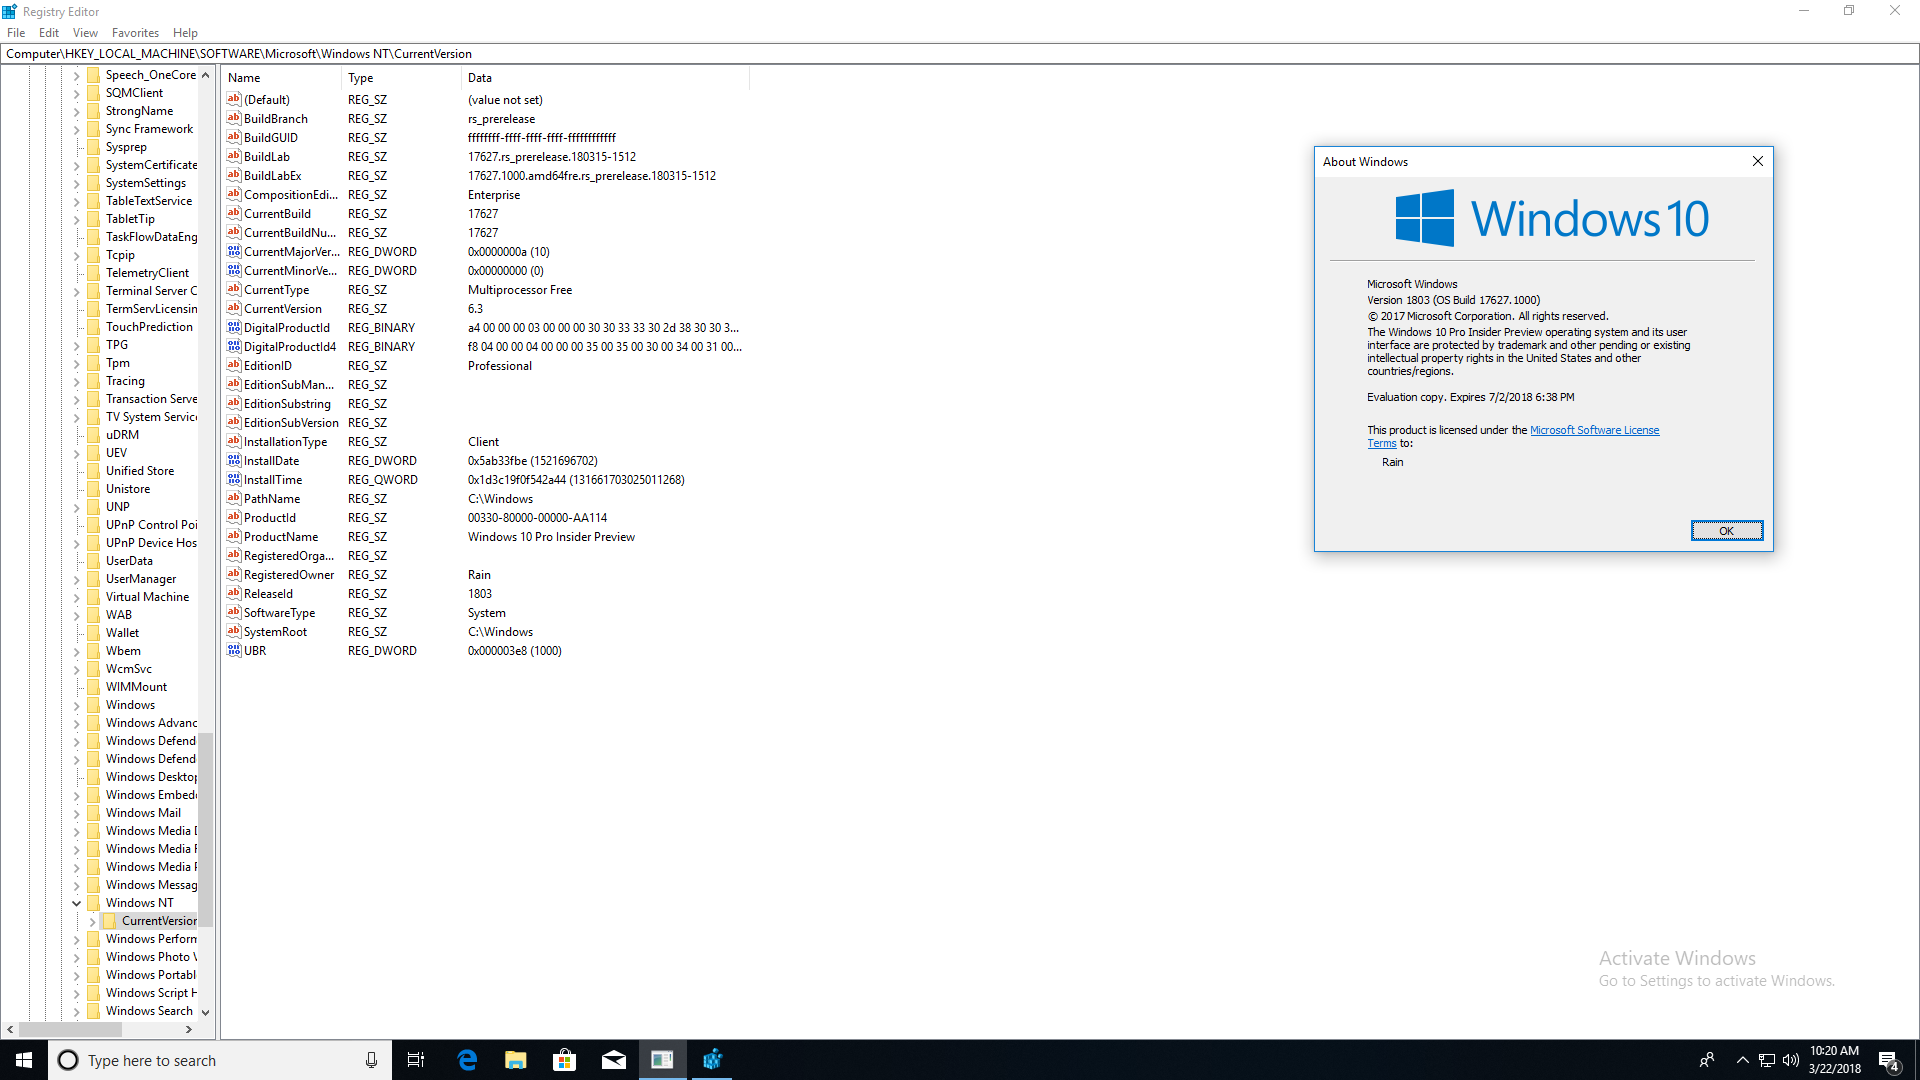Viewport: 1920px width, 1080px height.
Task: Click the volume icon in system tray
Action: [x=1790, y=1060]
